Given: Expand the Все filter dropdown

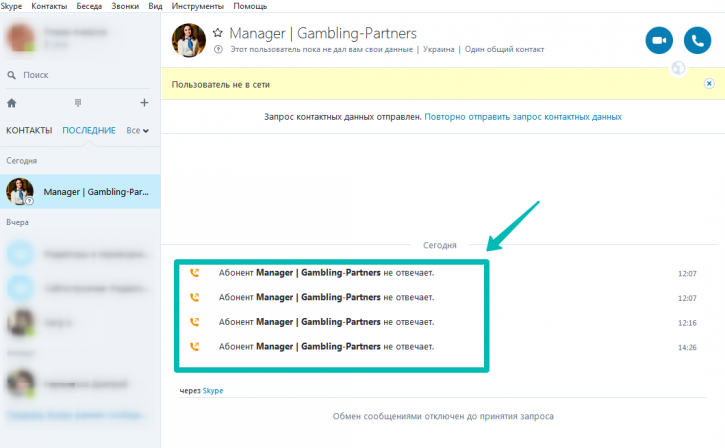Looking at the screenshot, I should (x=137, y=130).
